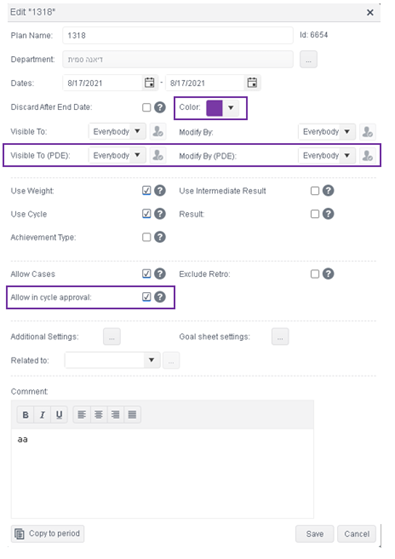Show help for Exclude Retro option

(x=328, y=274)
